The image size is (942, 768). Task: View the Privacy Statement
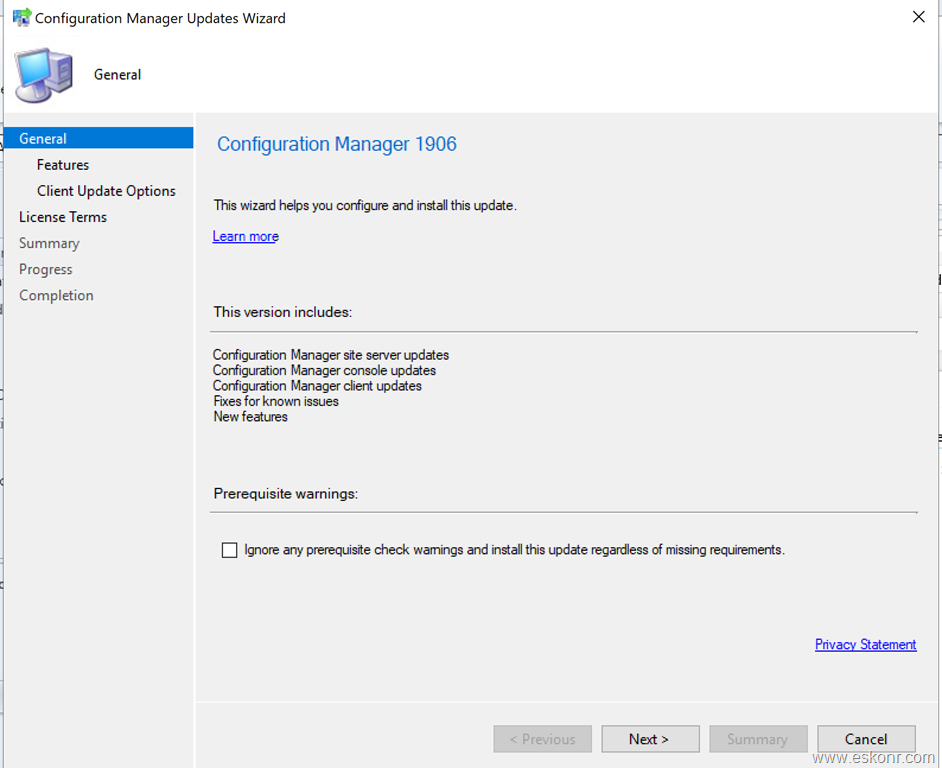click(x=866, y=644)
